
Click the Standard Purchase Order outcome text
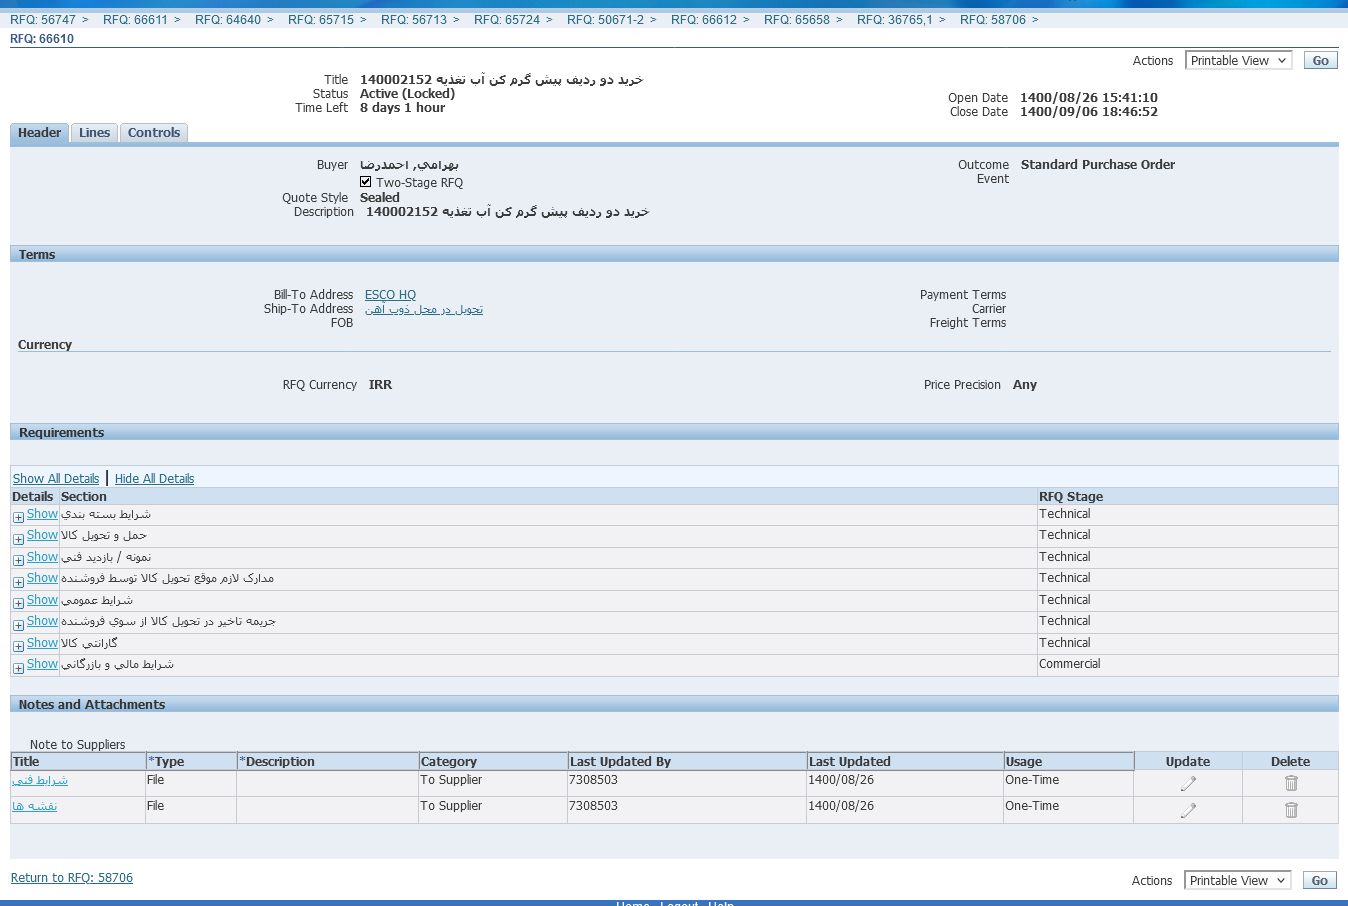tap(1098, 165)
